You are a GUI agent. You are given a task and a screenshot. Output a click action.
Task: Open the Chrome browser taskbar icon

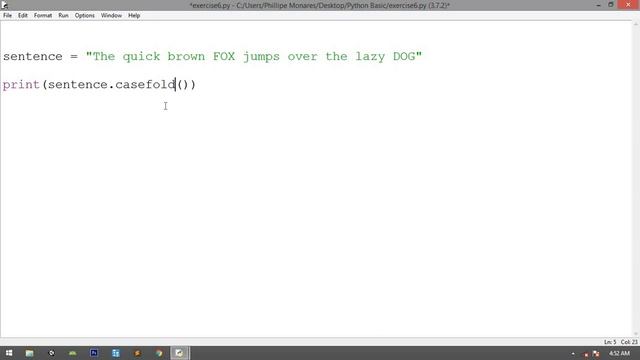(159, 353)
